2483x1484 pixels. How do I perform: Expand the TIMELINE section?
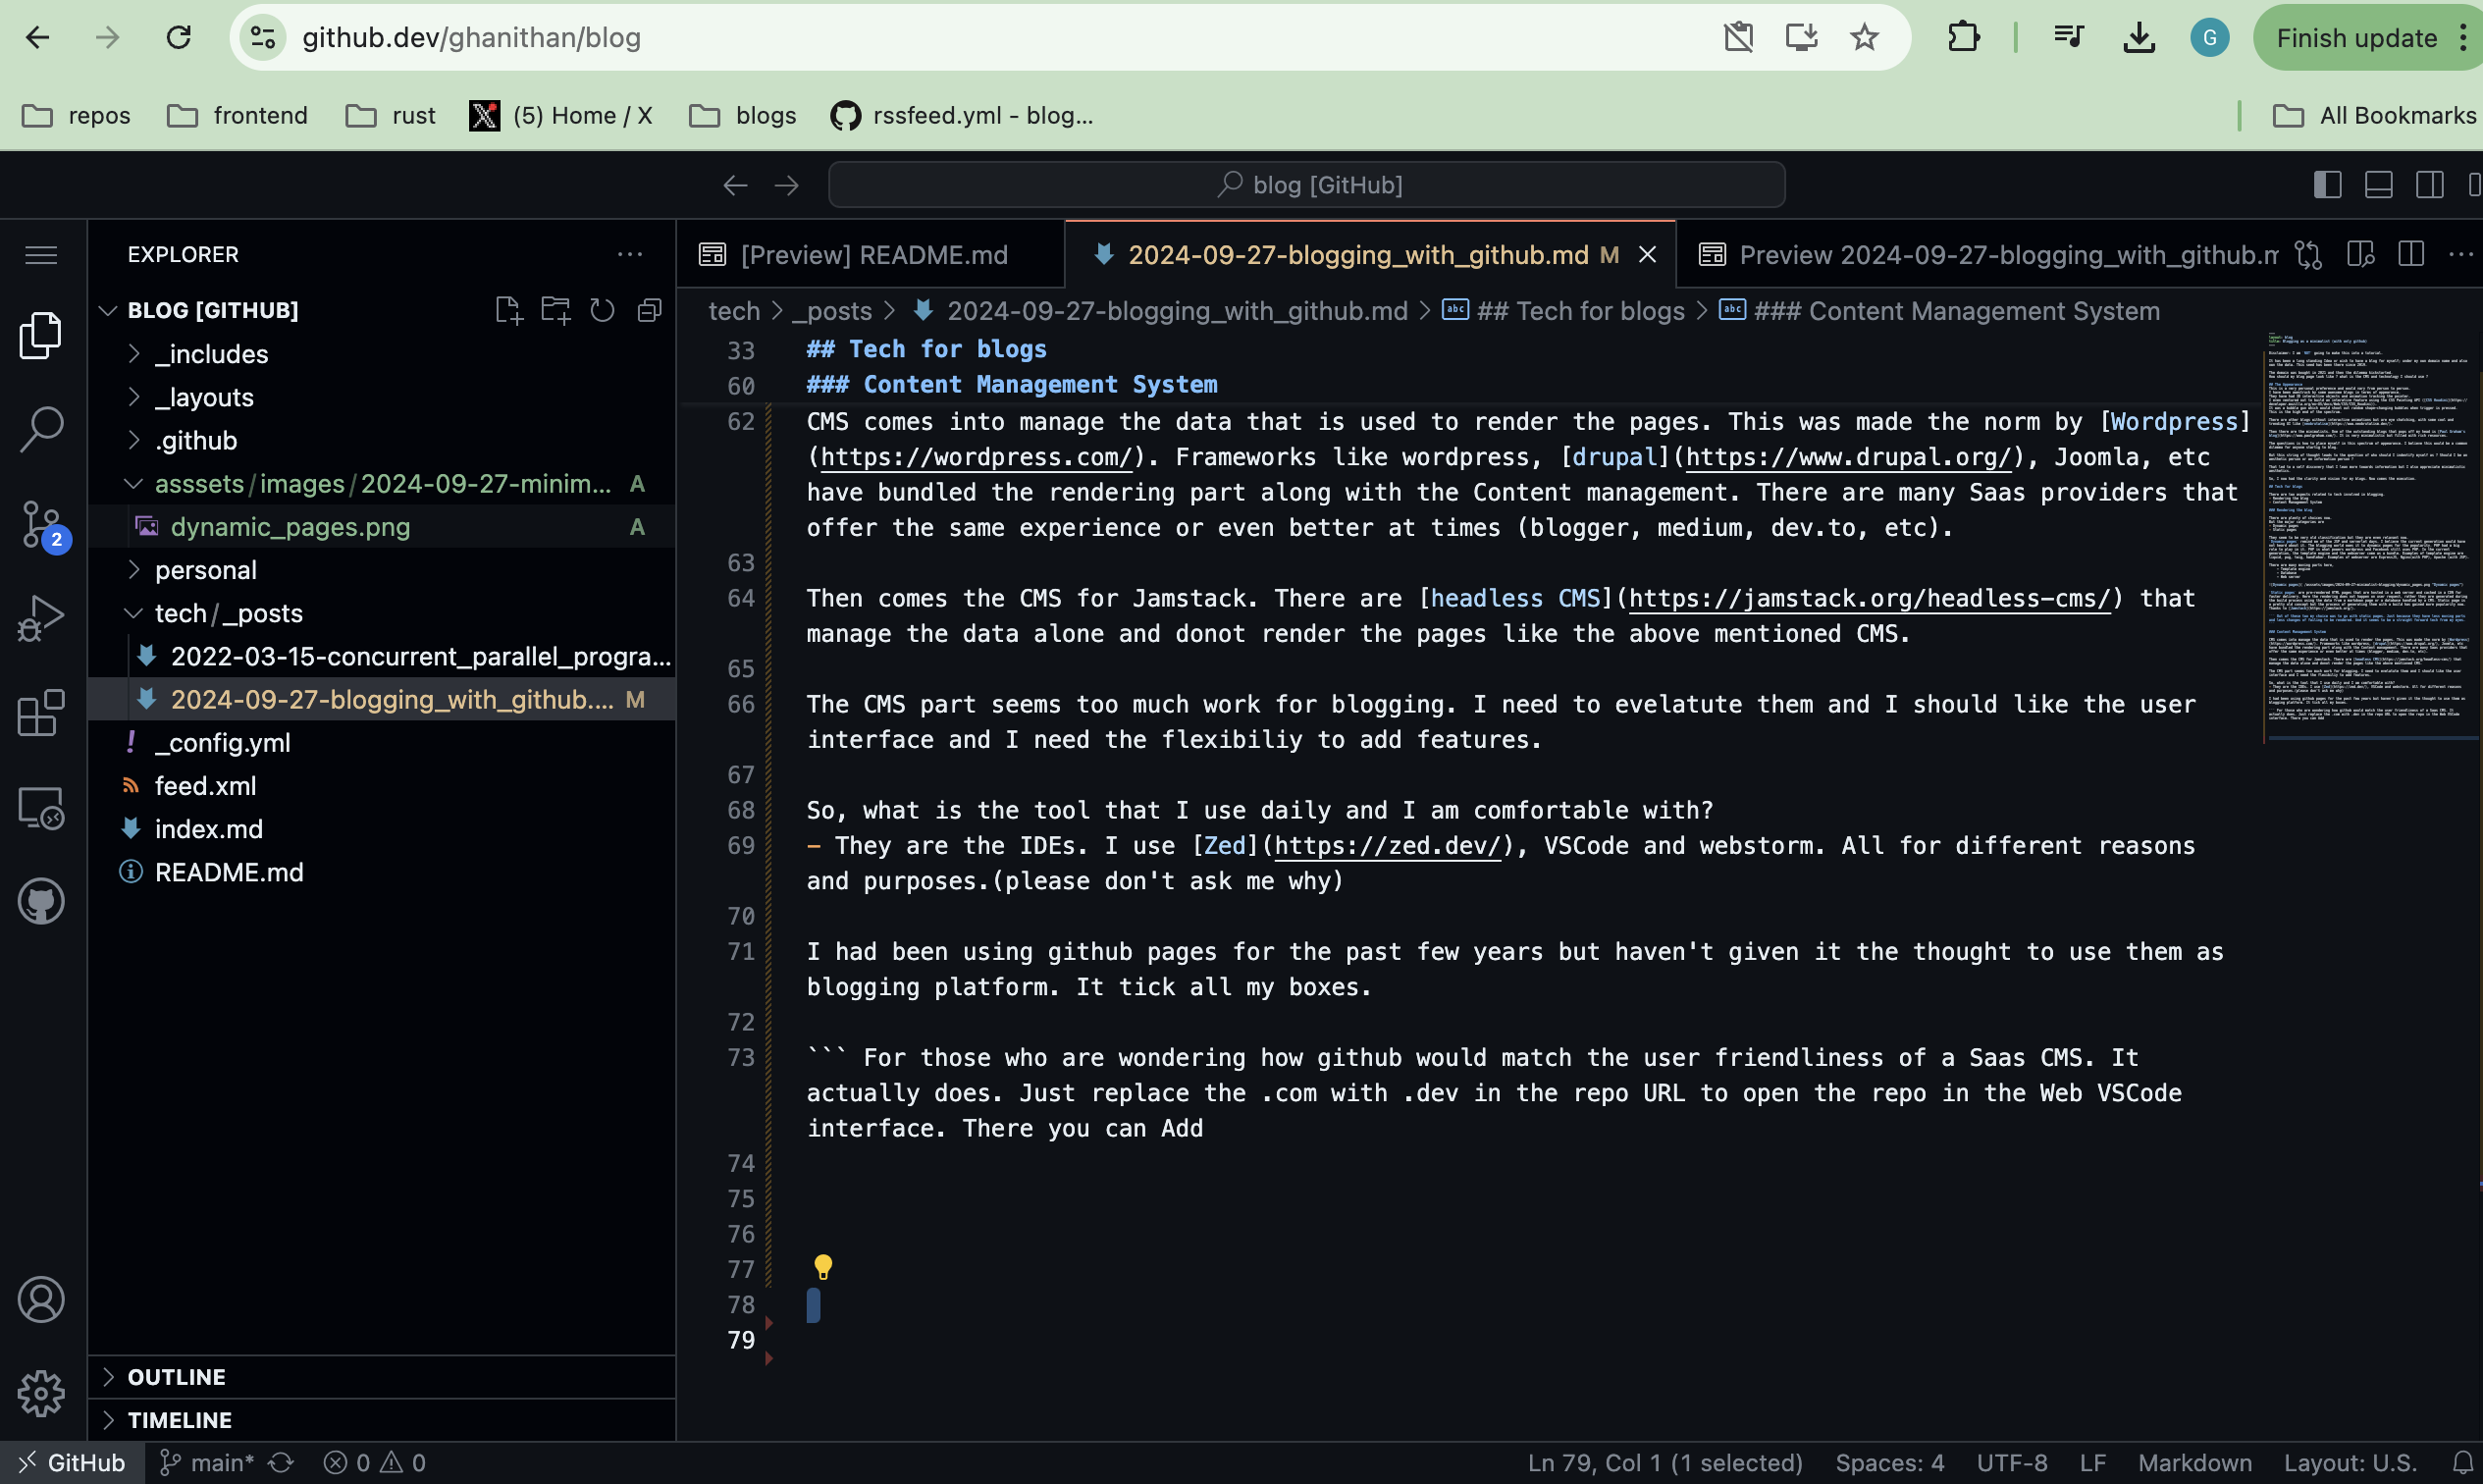coord(382,1420)
